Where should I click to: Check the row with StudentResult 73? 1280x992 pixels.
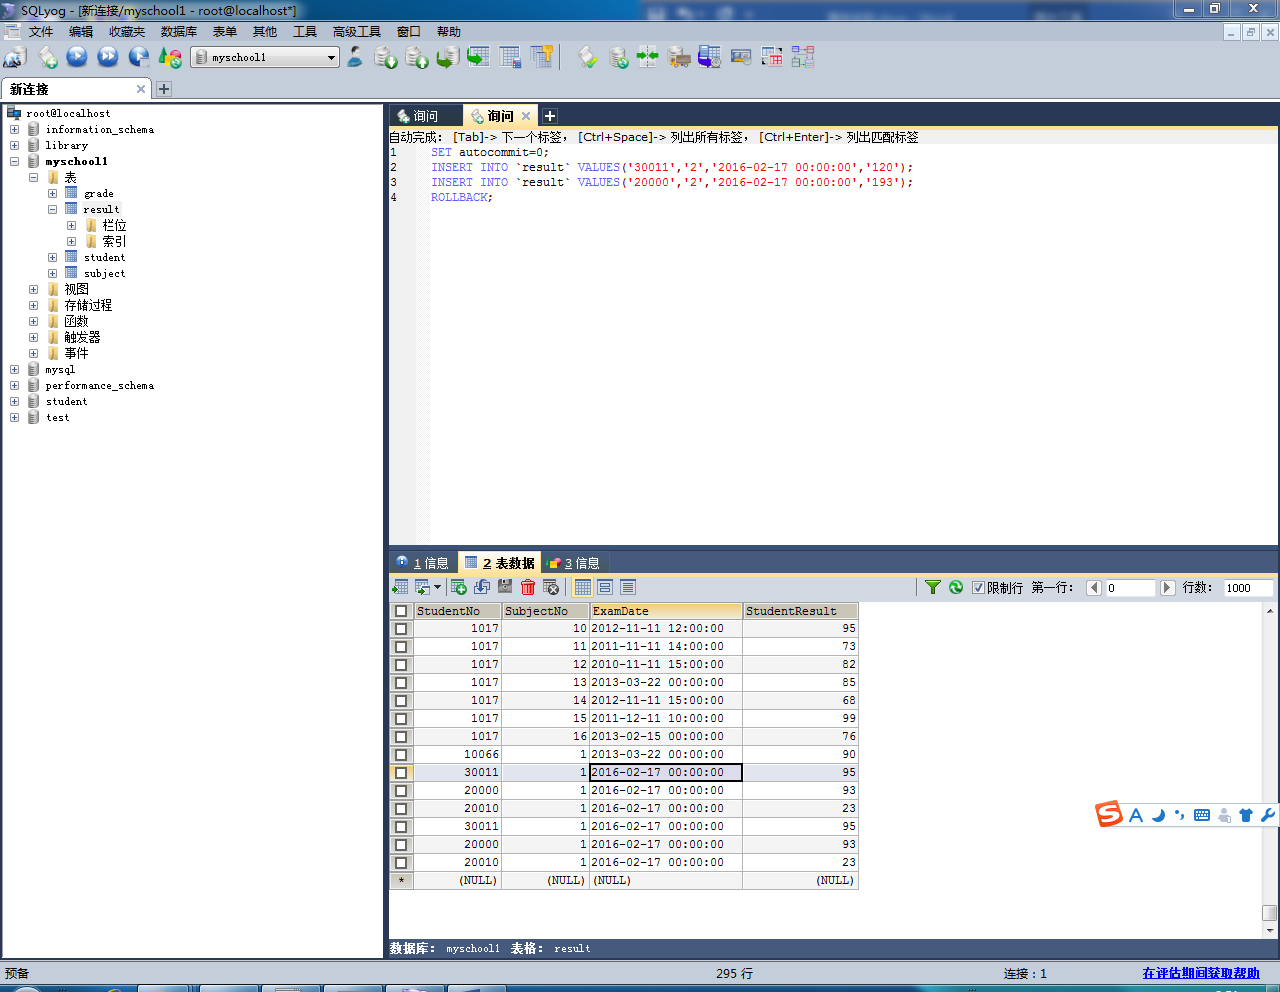point(401,647)
